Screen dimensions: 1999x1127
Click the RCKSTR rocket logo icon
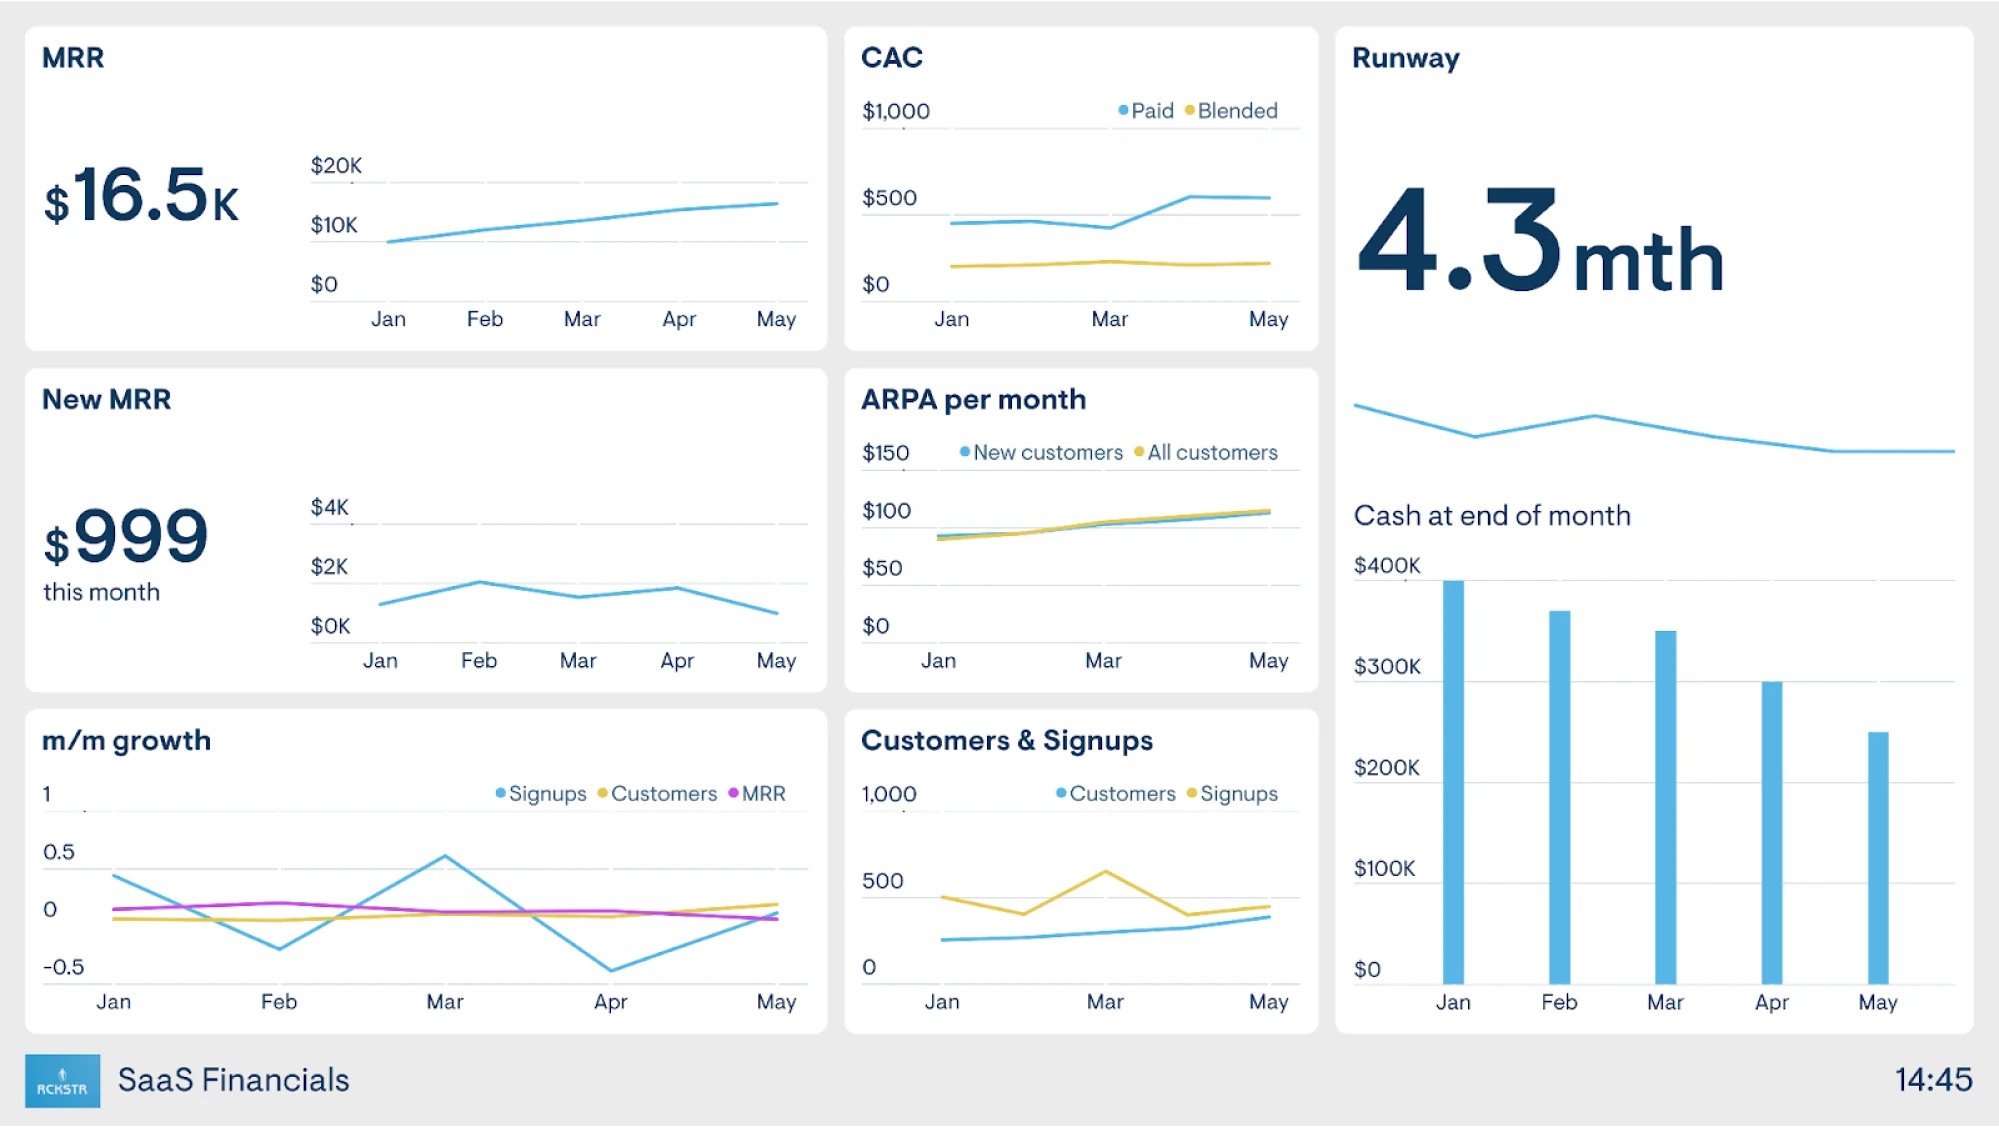pos(63,1080)
